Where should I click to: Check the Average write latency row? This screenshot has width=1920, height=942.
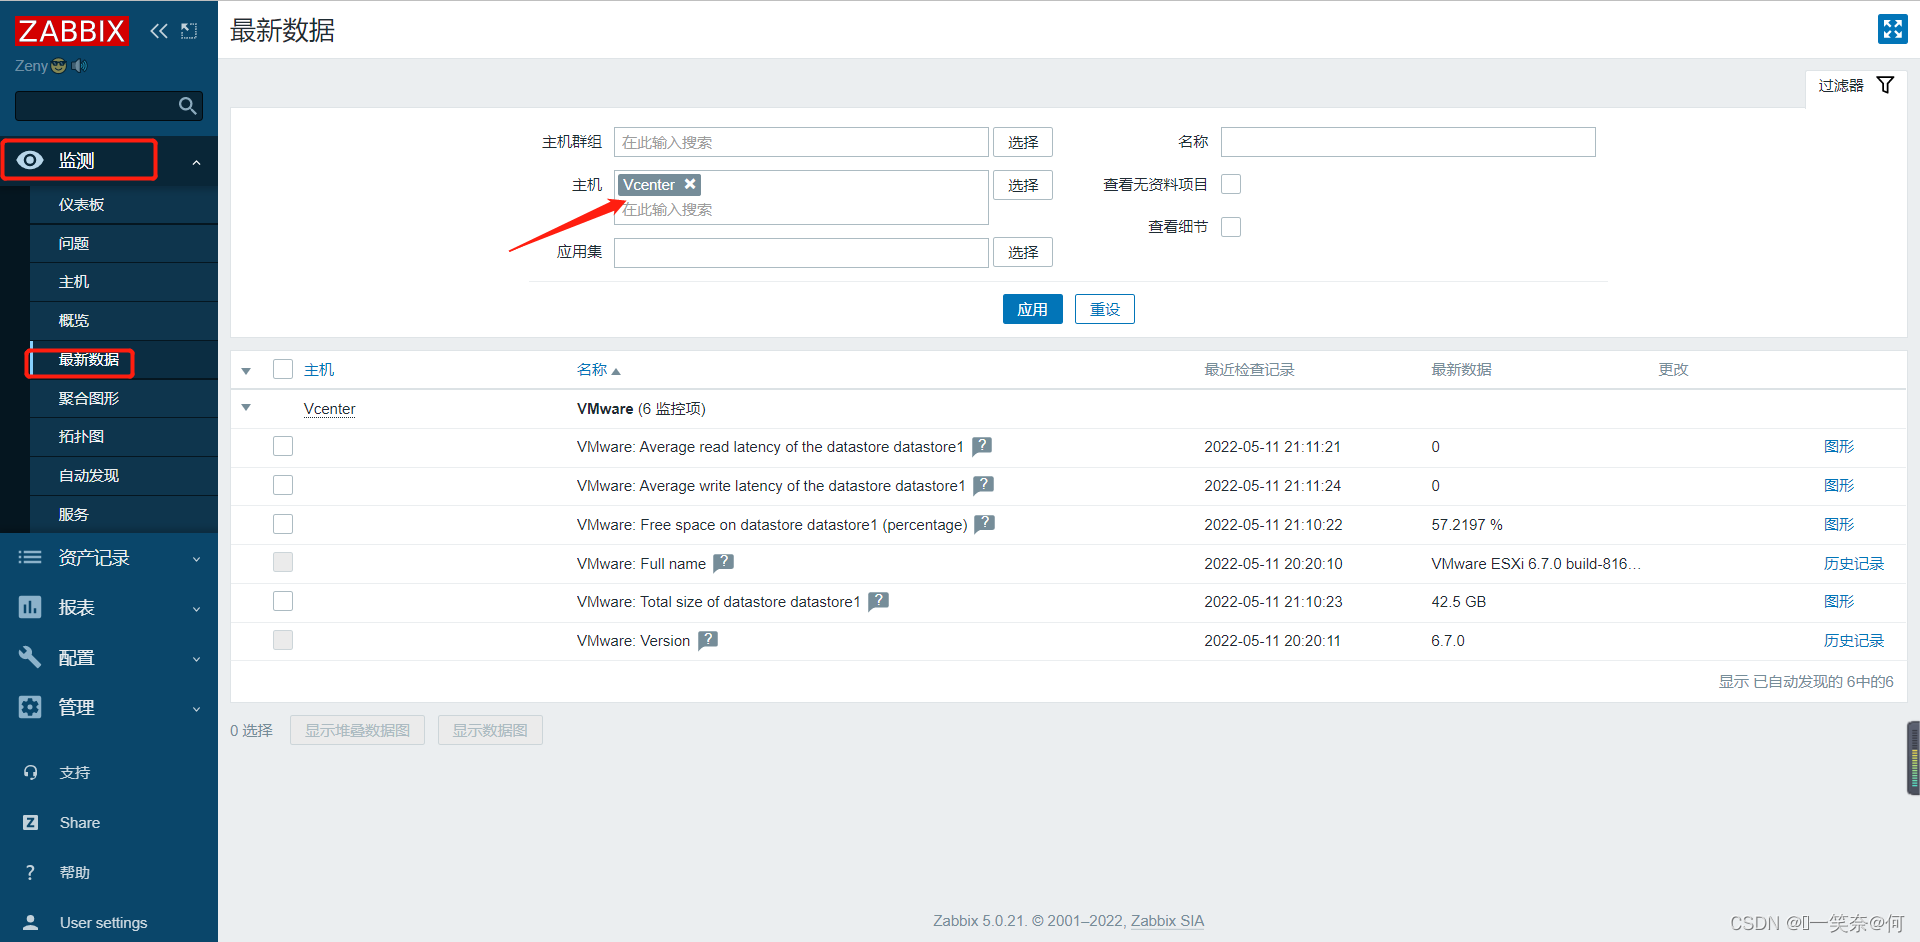point(283,485)
